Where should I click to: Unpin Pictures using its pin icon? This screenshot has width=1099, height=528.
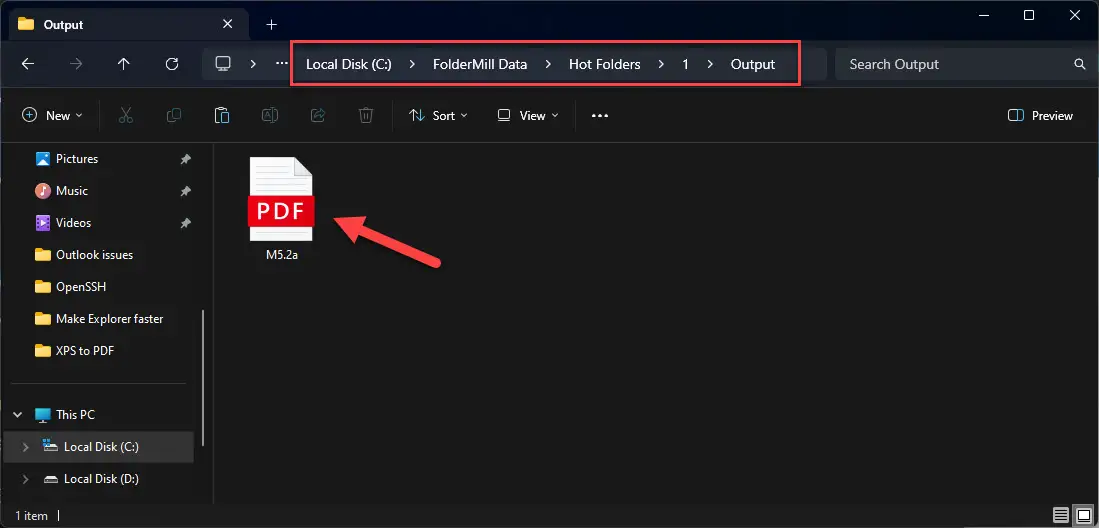[185, 159]
